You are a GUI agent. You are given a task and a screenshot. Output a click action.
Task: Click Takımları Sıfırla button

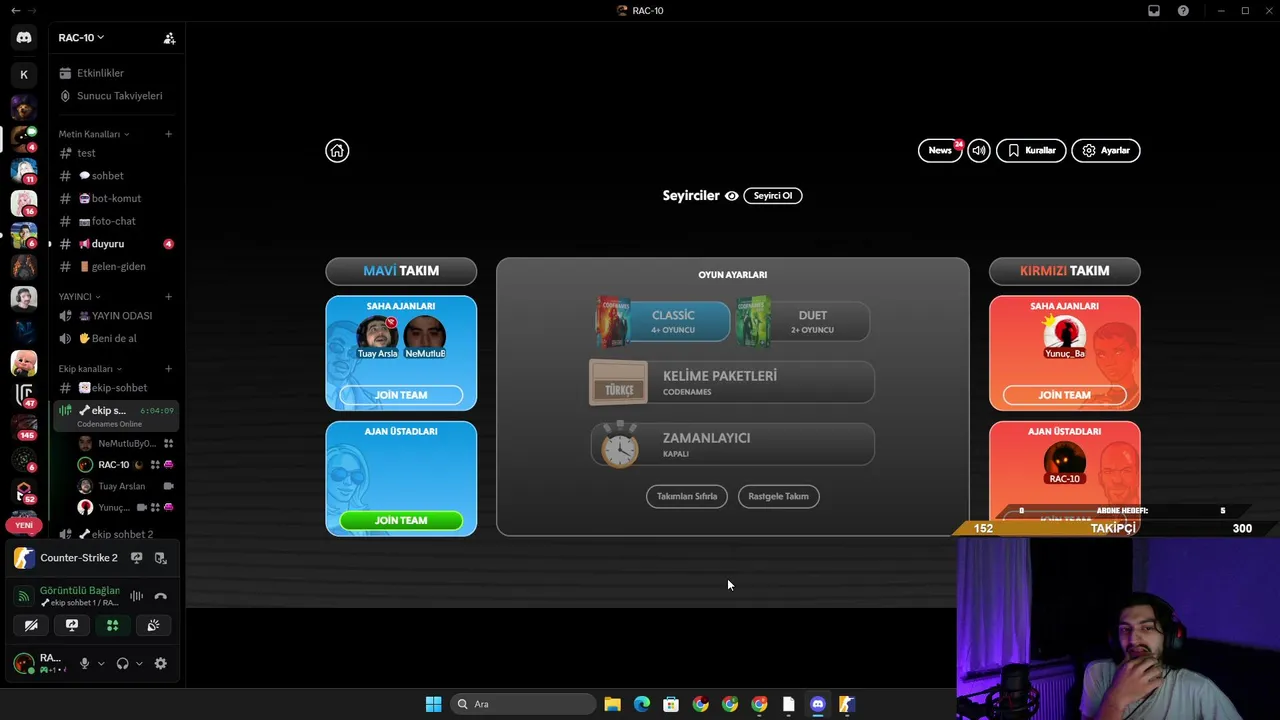(687, 496)
